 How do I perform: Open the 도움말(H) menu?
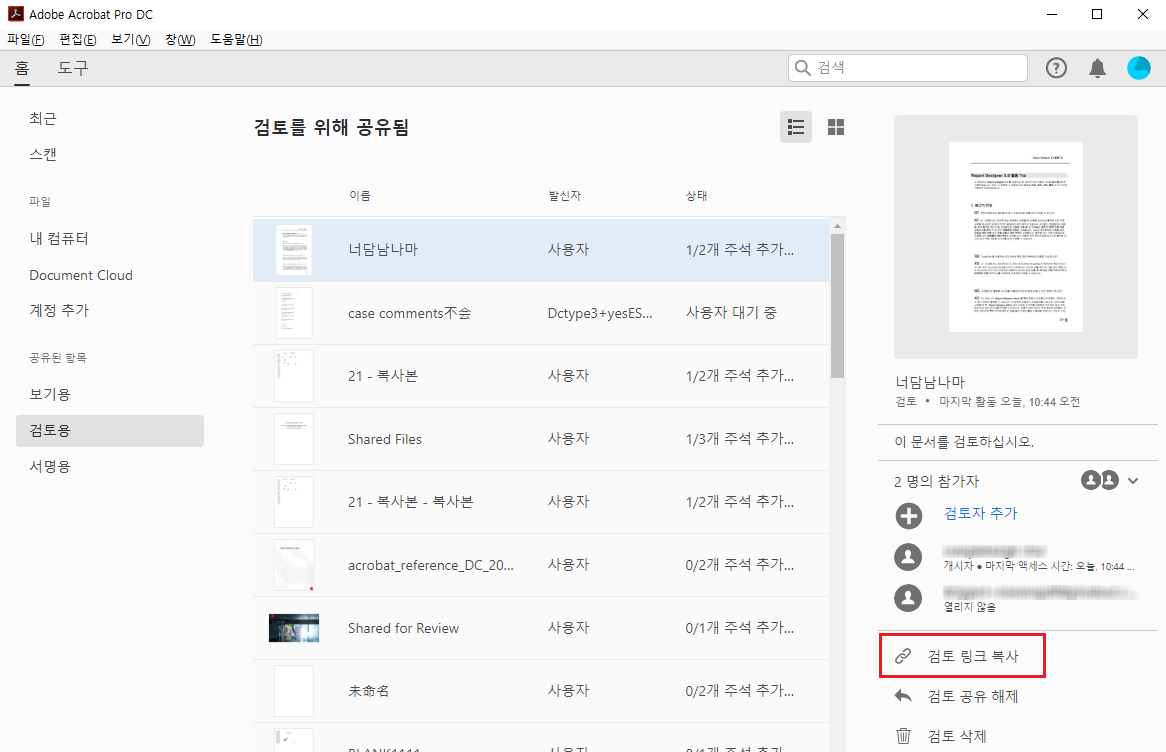click(236, 39)
